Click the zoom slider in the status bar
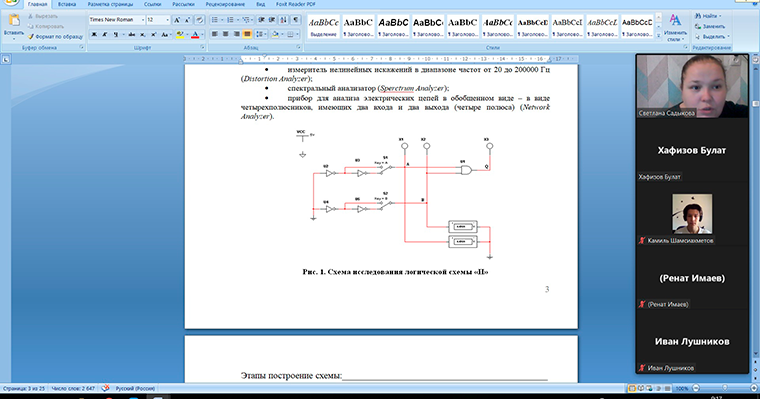760x399 pixels. click(x=725, y=388)
